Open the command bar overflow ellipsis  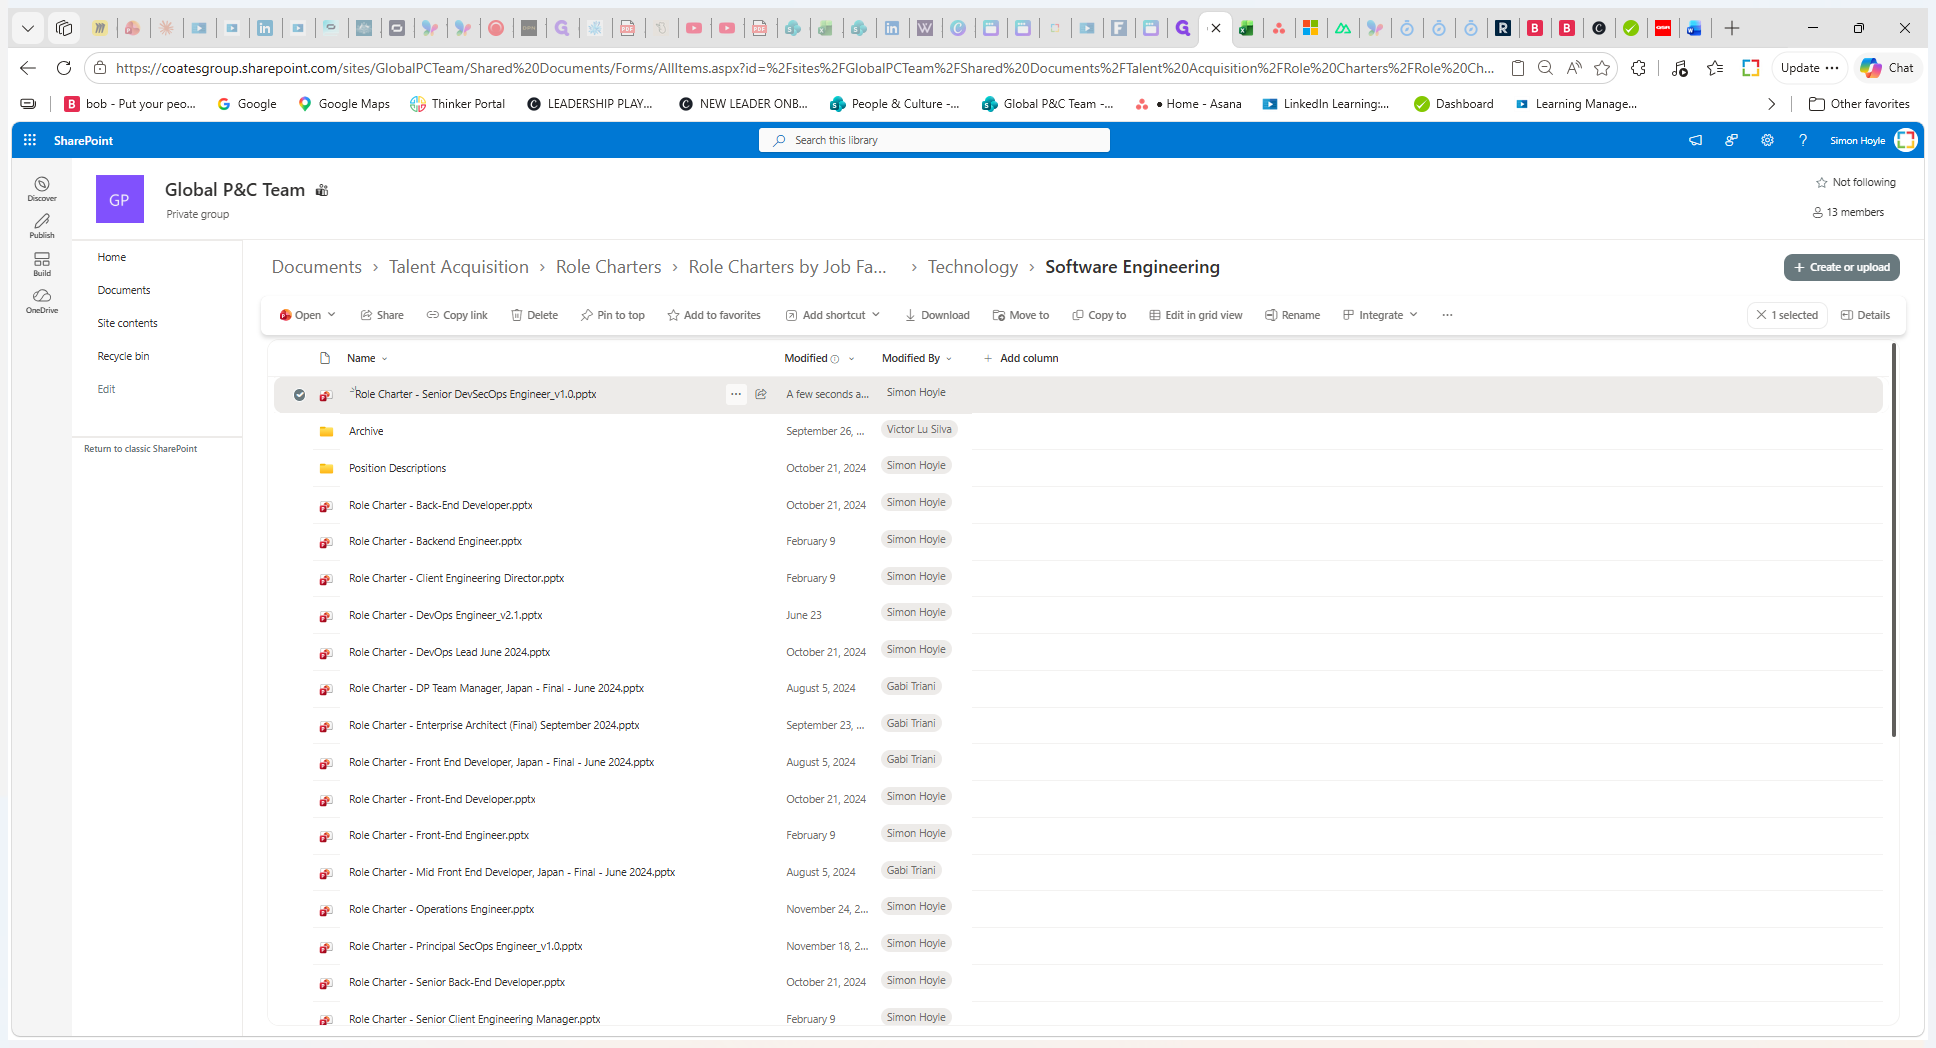(x=1447, y=315)
